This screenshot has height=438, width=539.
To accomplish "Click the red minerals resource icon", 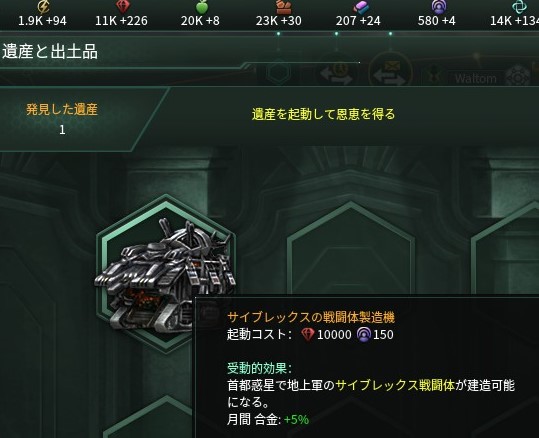I will click(x=122, y=6).
